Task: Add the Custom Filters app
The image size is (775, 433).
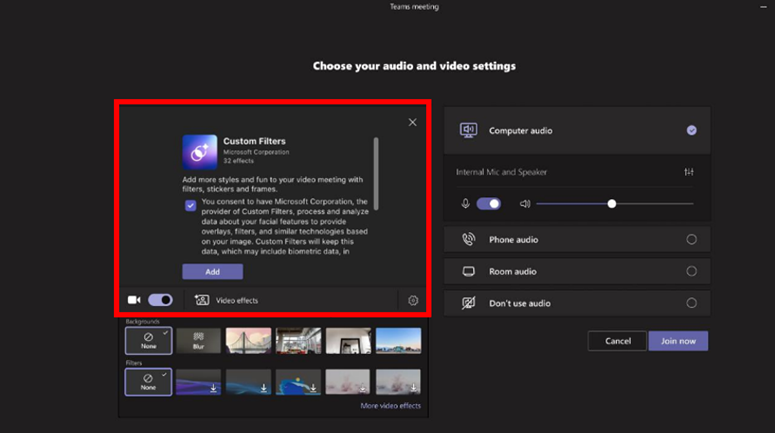Action: coord(213,271)
